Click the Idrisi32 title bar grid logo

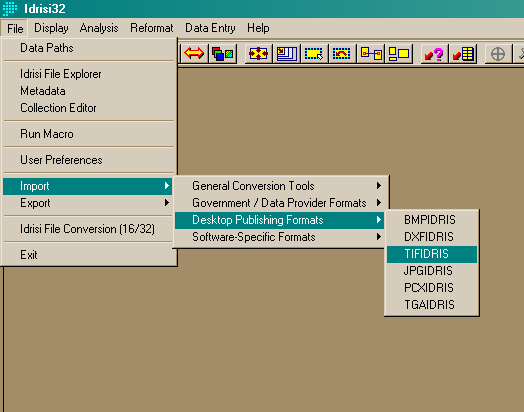10,8
